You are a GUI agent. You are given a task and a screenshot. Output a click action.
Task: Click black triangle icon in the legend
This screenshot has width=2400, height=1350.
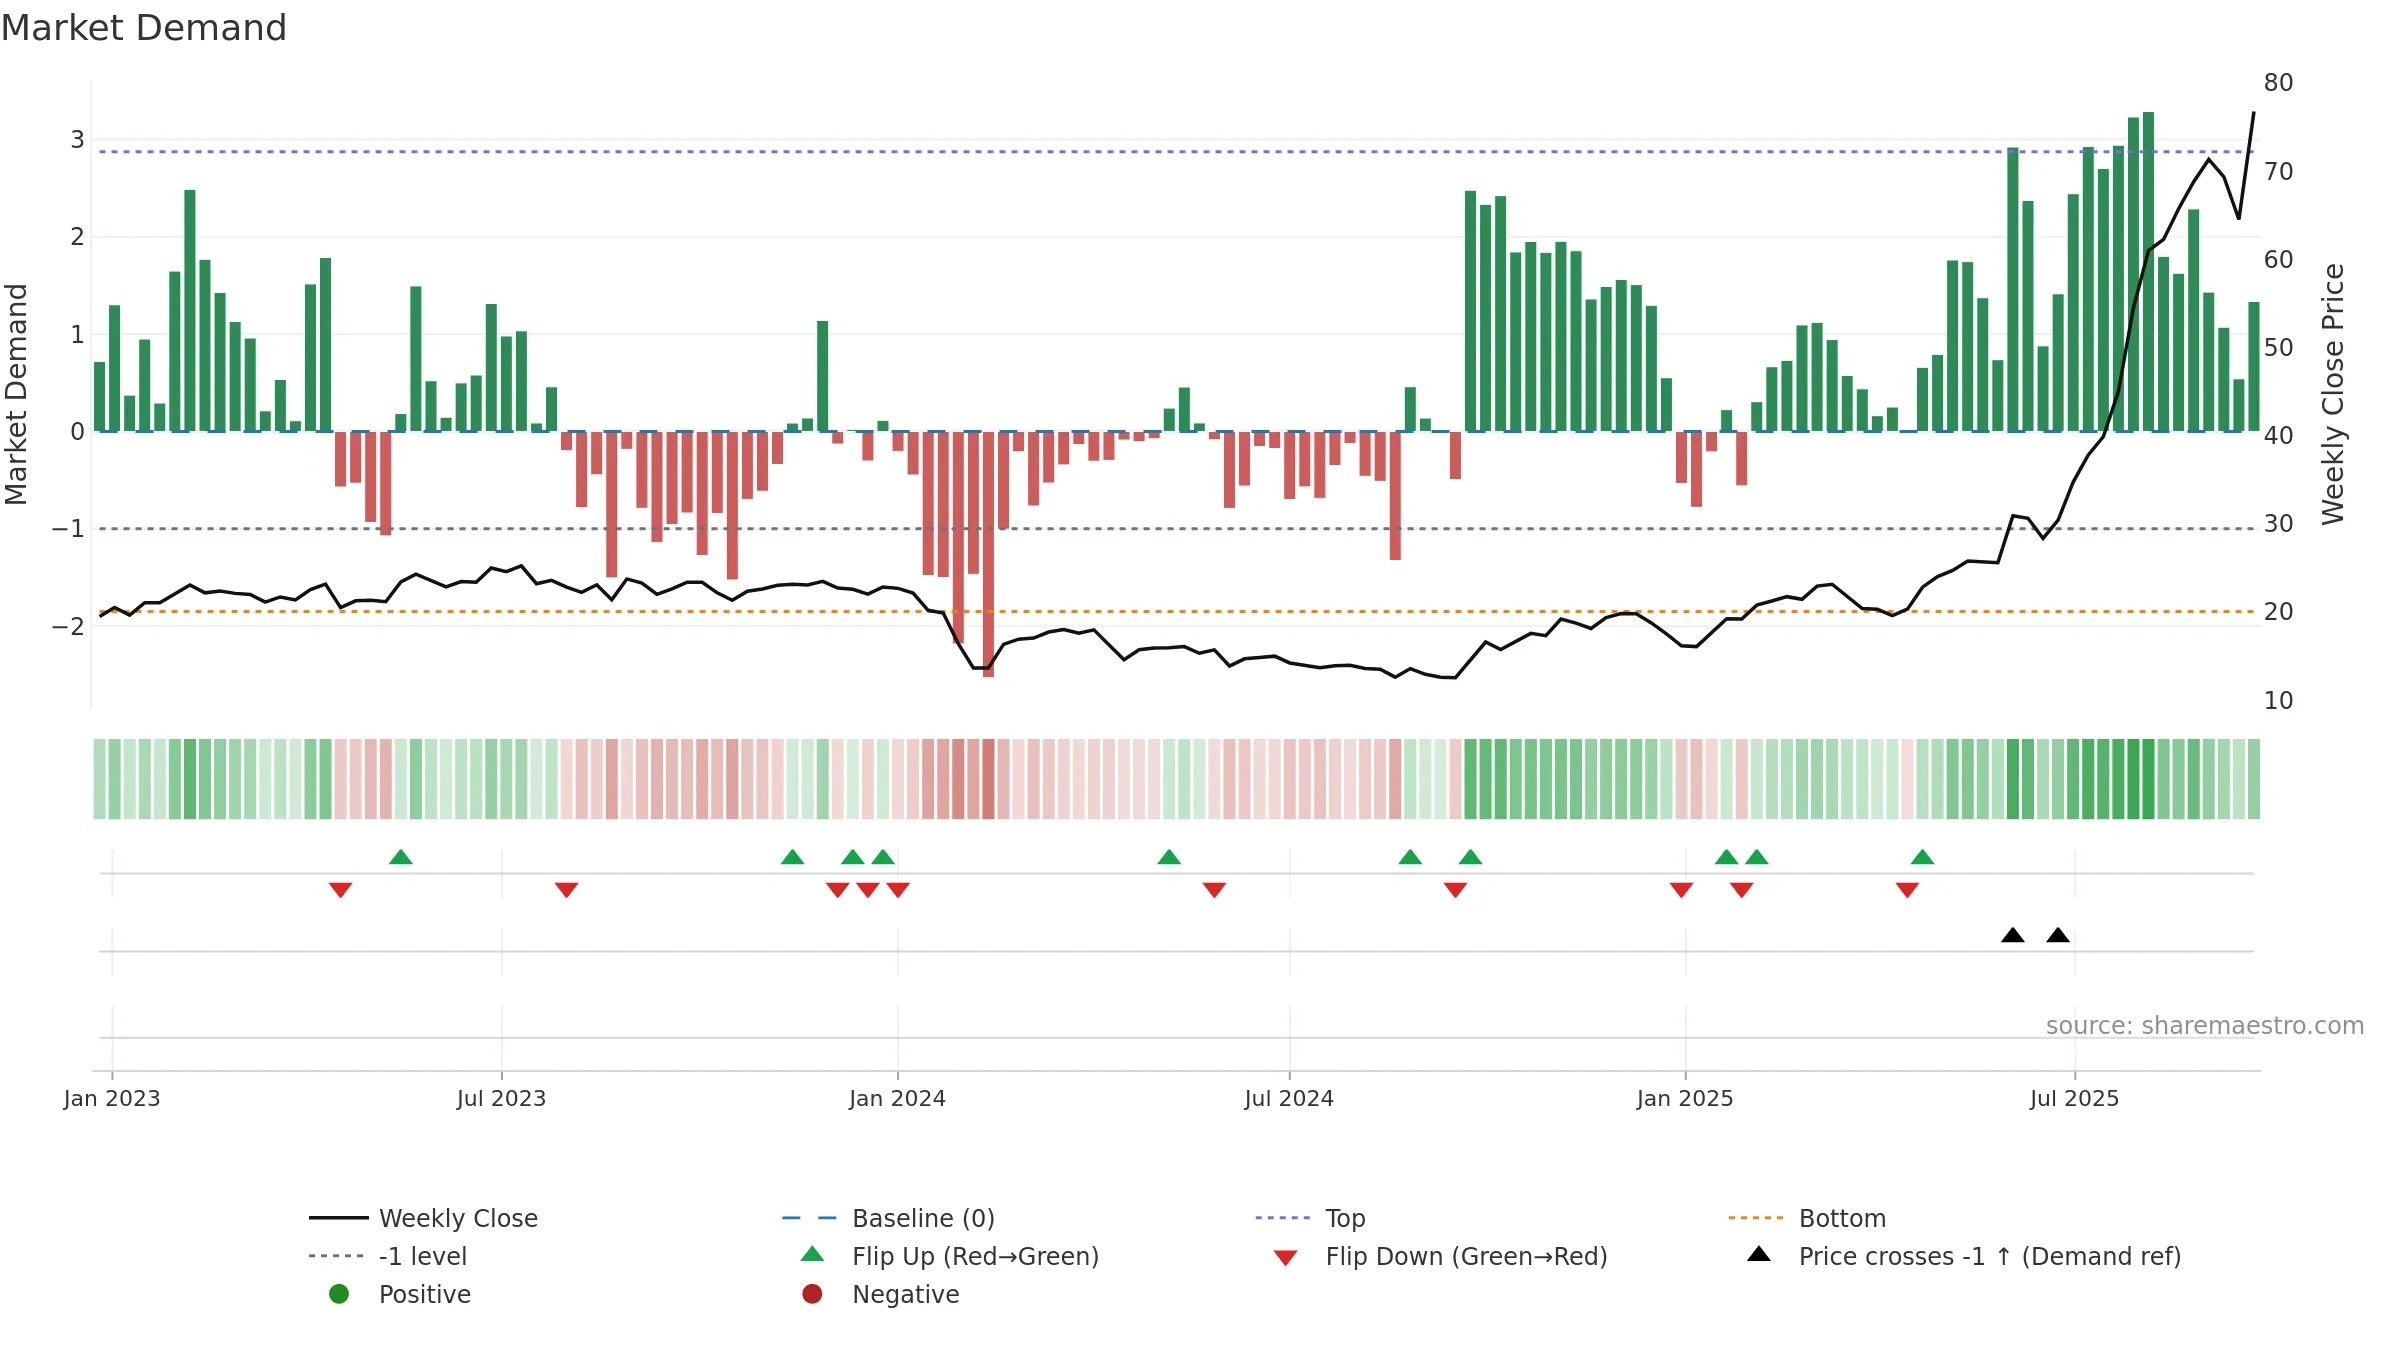[1759, 1254]
